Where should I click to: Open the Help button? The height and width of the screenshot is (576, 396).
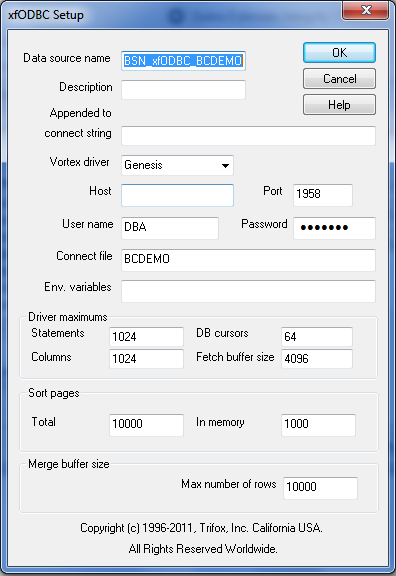339,105
